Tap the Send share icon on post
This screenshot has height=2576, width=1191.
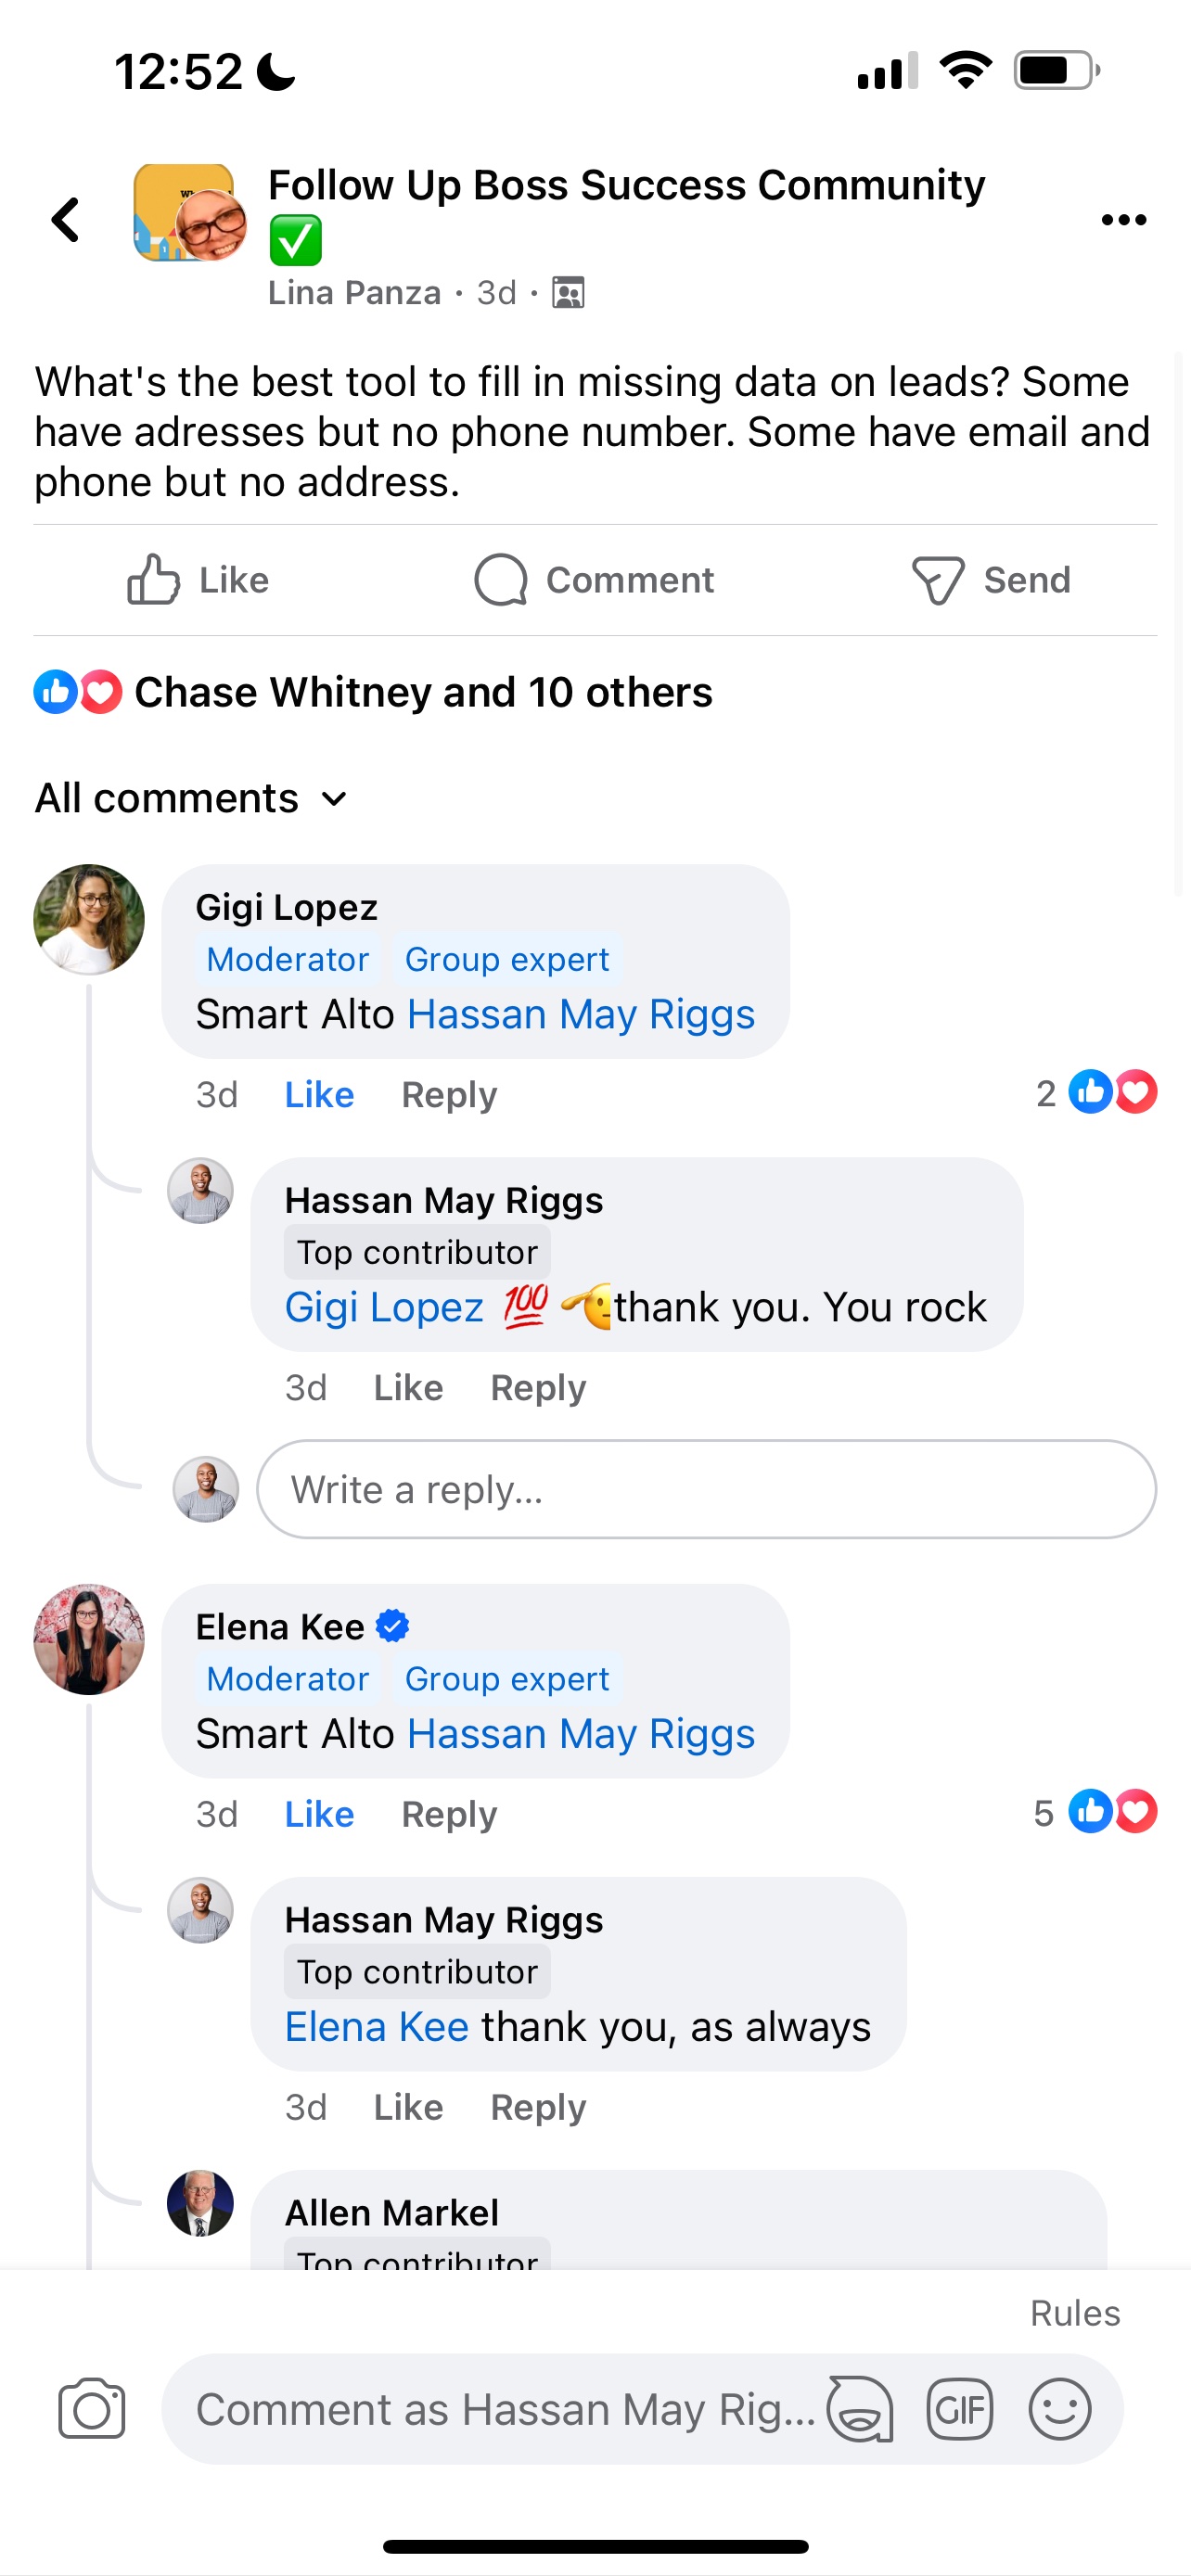990,580
